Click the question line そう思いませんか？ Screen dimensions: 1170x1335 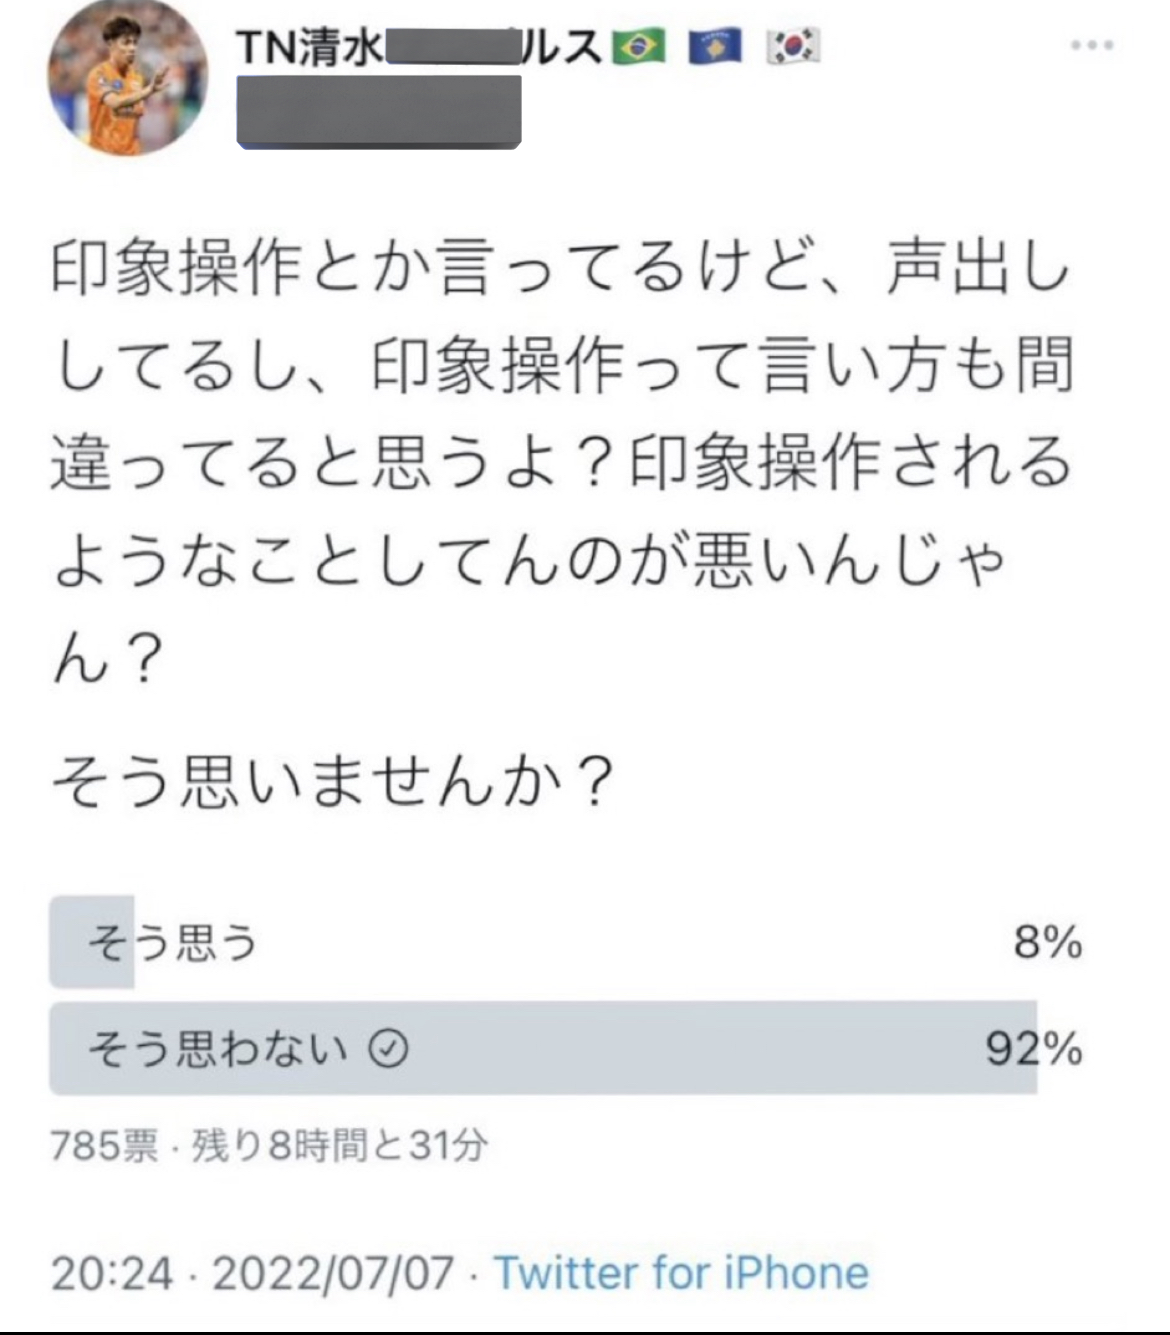click(332, 780)
